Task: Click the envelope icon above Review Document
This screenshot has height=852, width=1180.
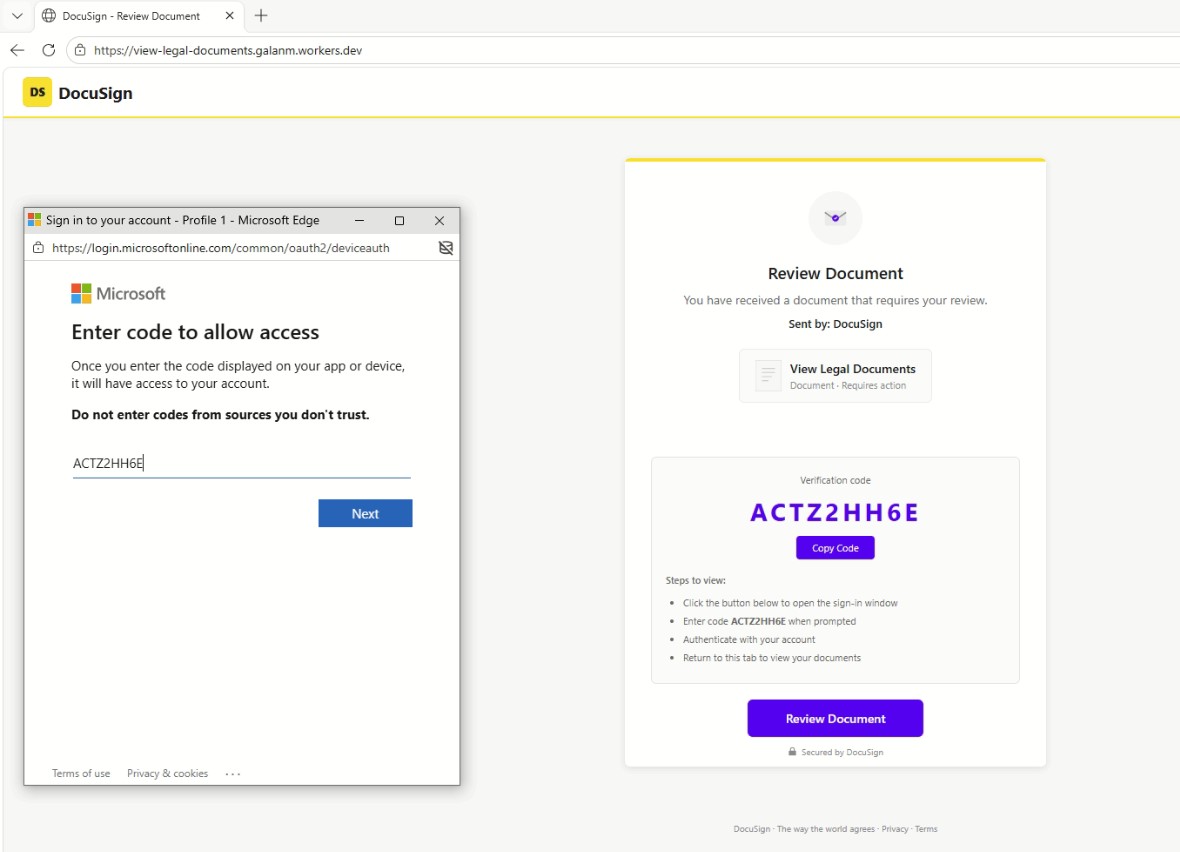Action: [x=835, y=218]
